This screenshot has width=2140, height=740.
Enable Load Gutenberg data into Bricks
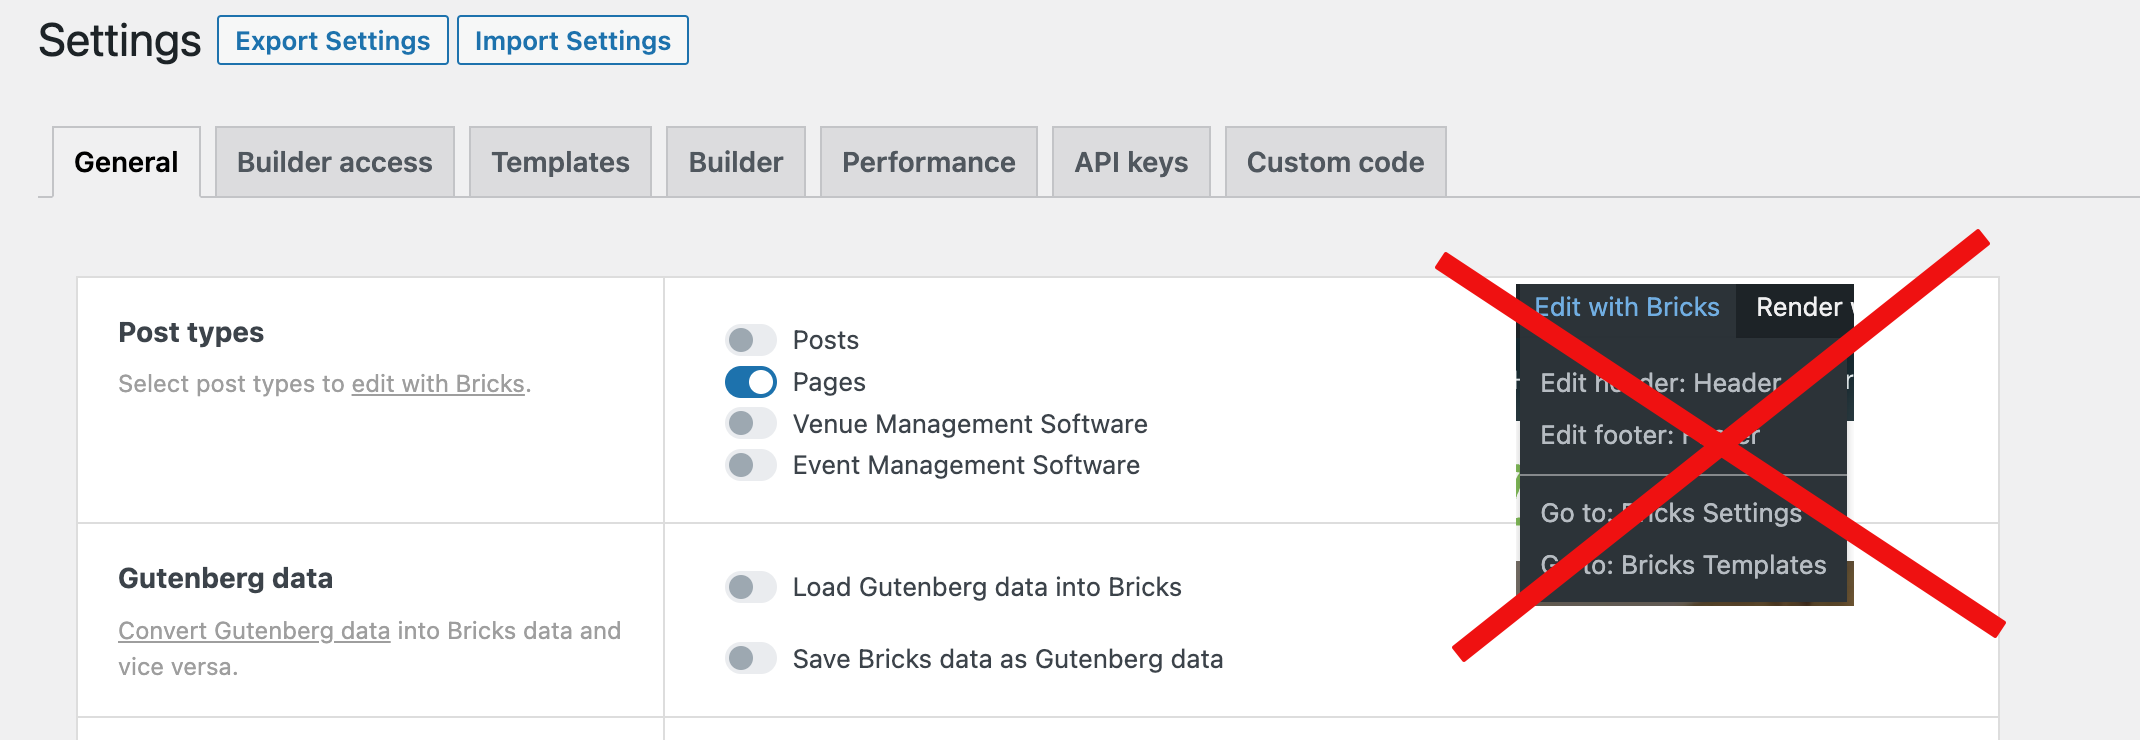point(750,587)
